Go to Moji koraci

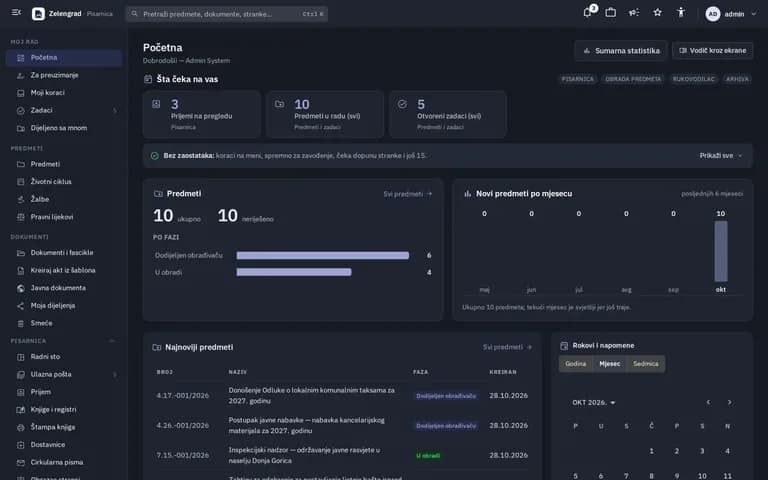pyautogui.click(x=64, y=93)
